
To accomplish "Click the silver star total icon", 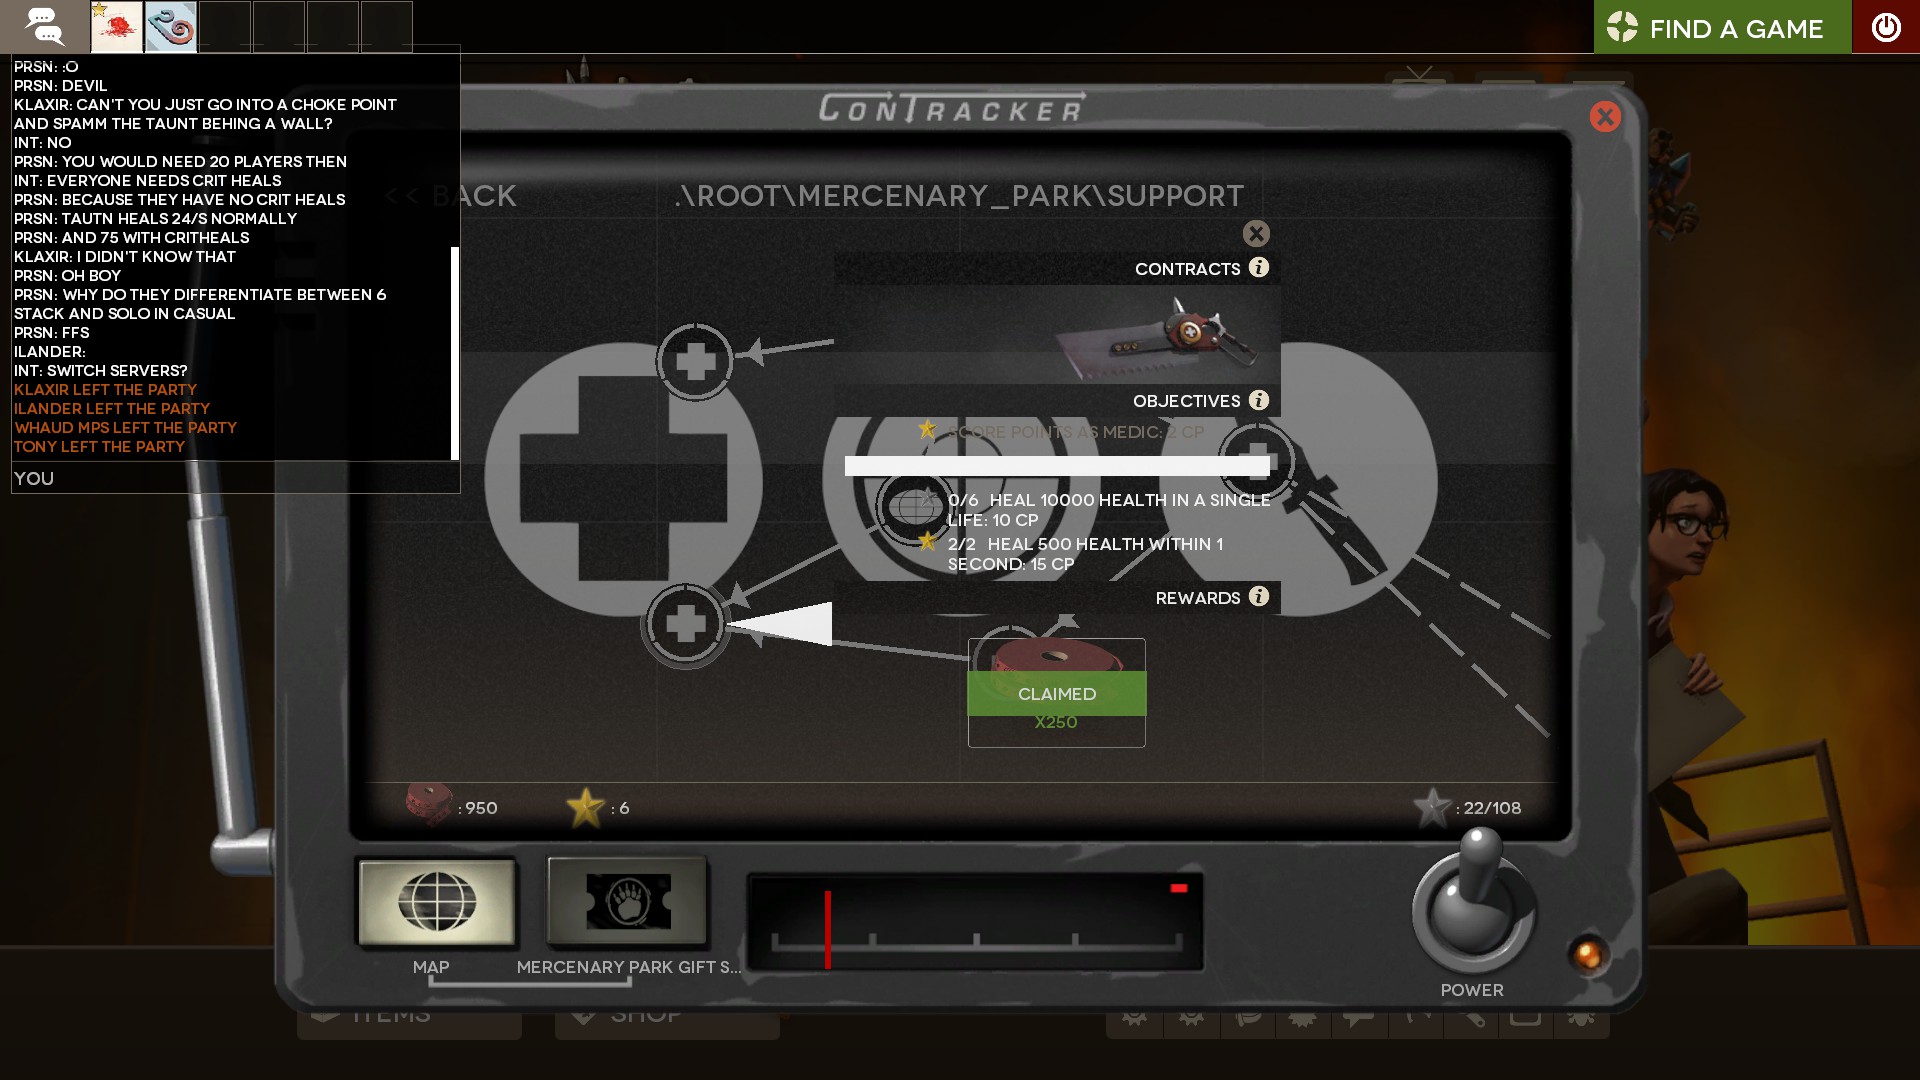I will pyautogui.click(x=1432, y=807).
